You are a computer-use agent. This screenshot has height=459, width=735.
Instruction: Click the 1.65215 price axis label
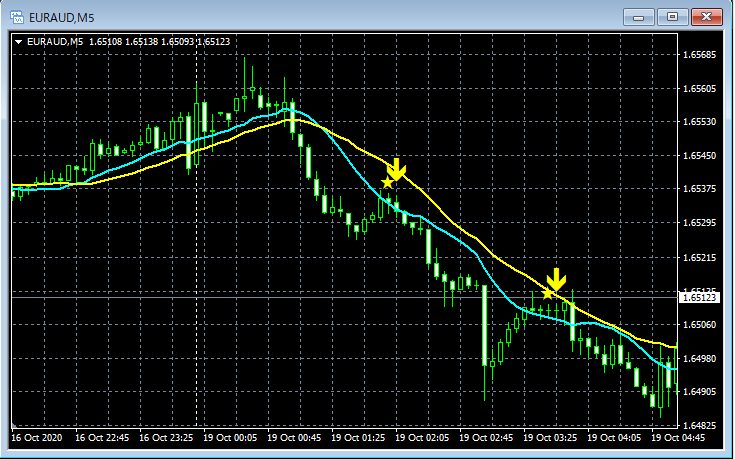coord(699,257)
